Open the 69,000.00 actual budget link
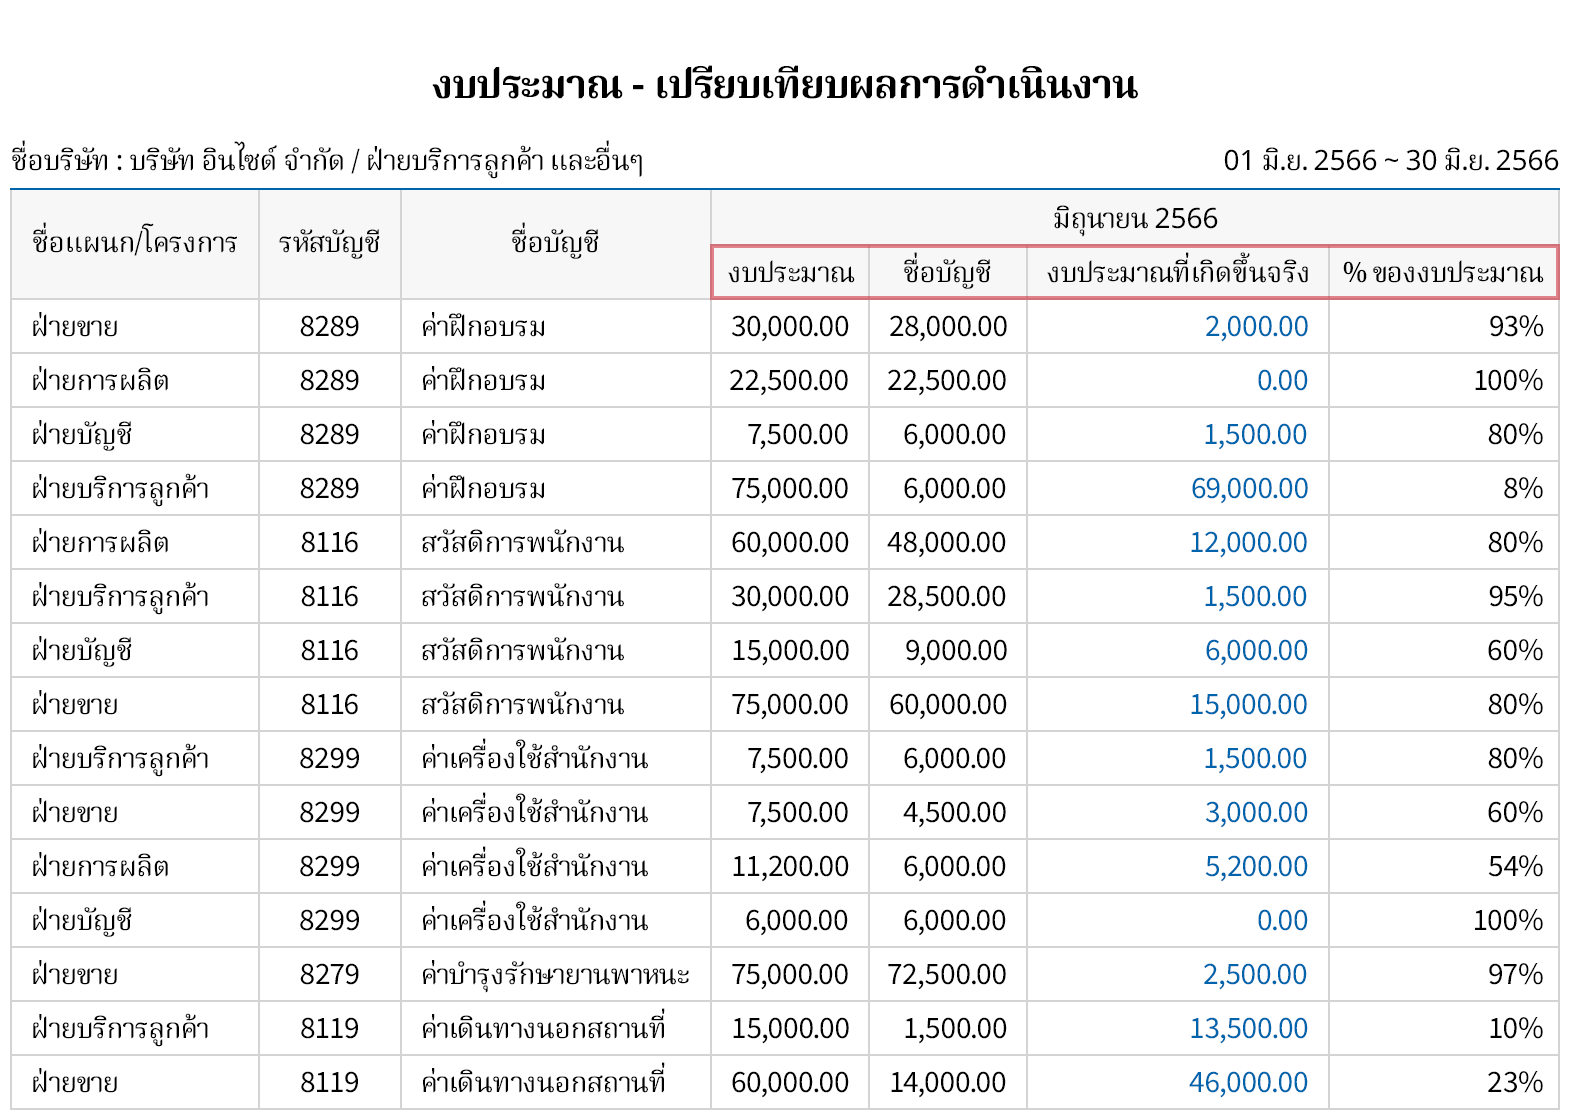This screenshot has width=1570, height=1120. click(x=1249, y=489)
